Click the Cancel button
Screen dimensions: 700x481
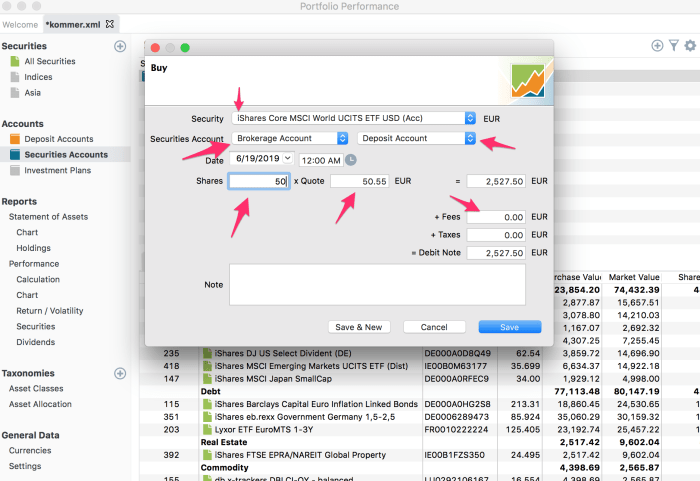(434, 327)
